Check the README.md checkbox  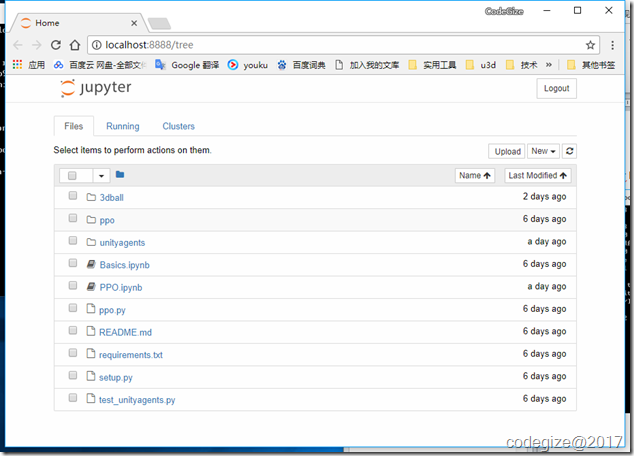73,331
